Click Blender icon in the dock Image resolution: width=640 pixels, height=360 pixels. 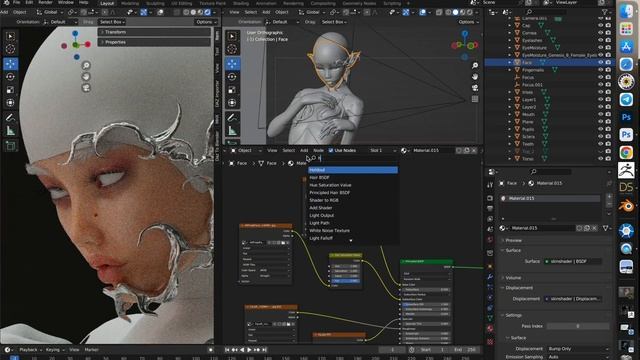click(626, 205)
